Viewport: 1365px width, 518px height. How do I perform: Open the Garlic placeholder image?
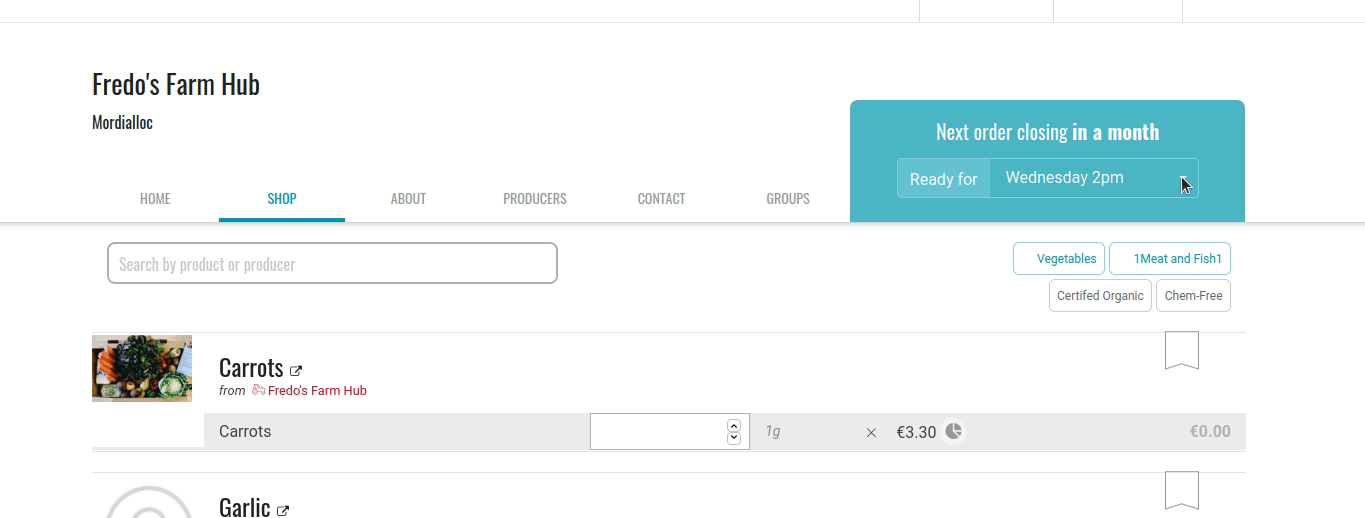(149, 502)
